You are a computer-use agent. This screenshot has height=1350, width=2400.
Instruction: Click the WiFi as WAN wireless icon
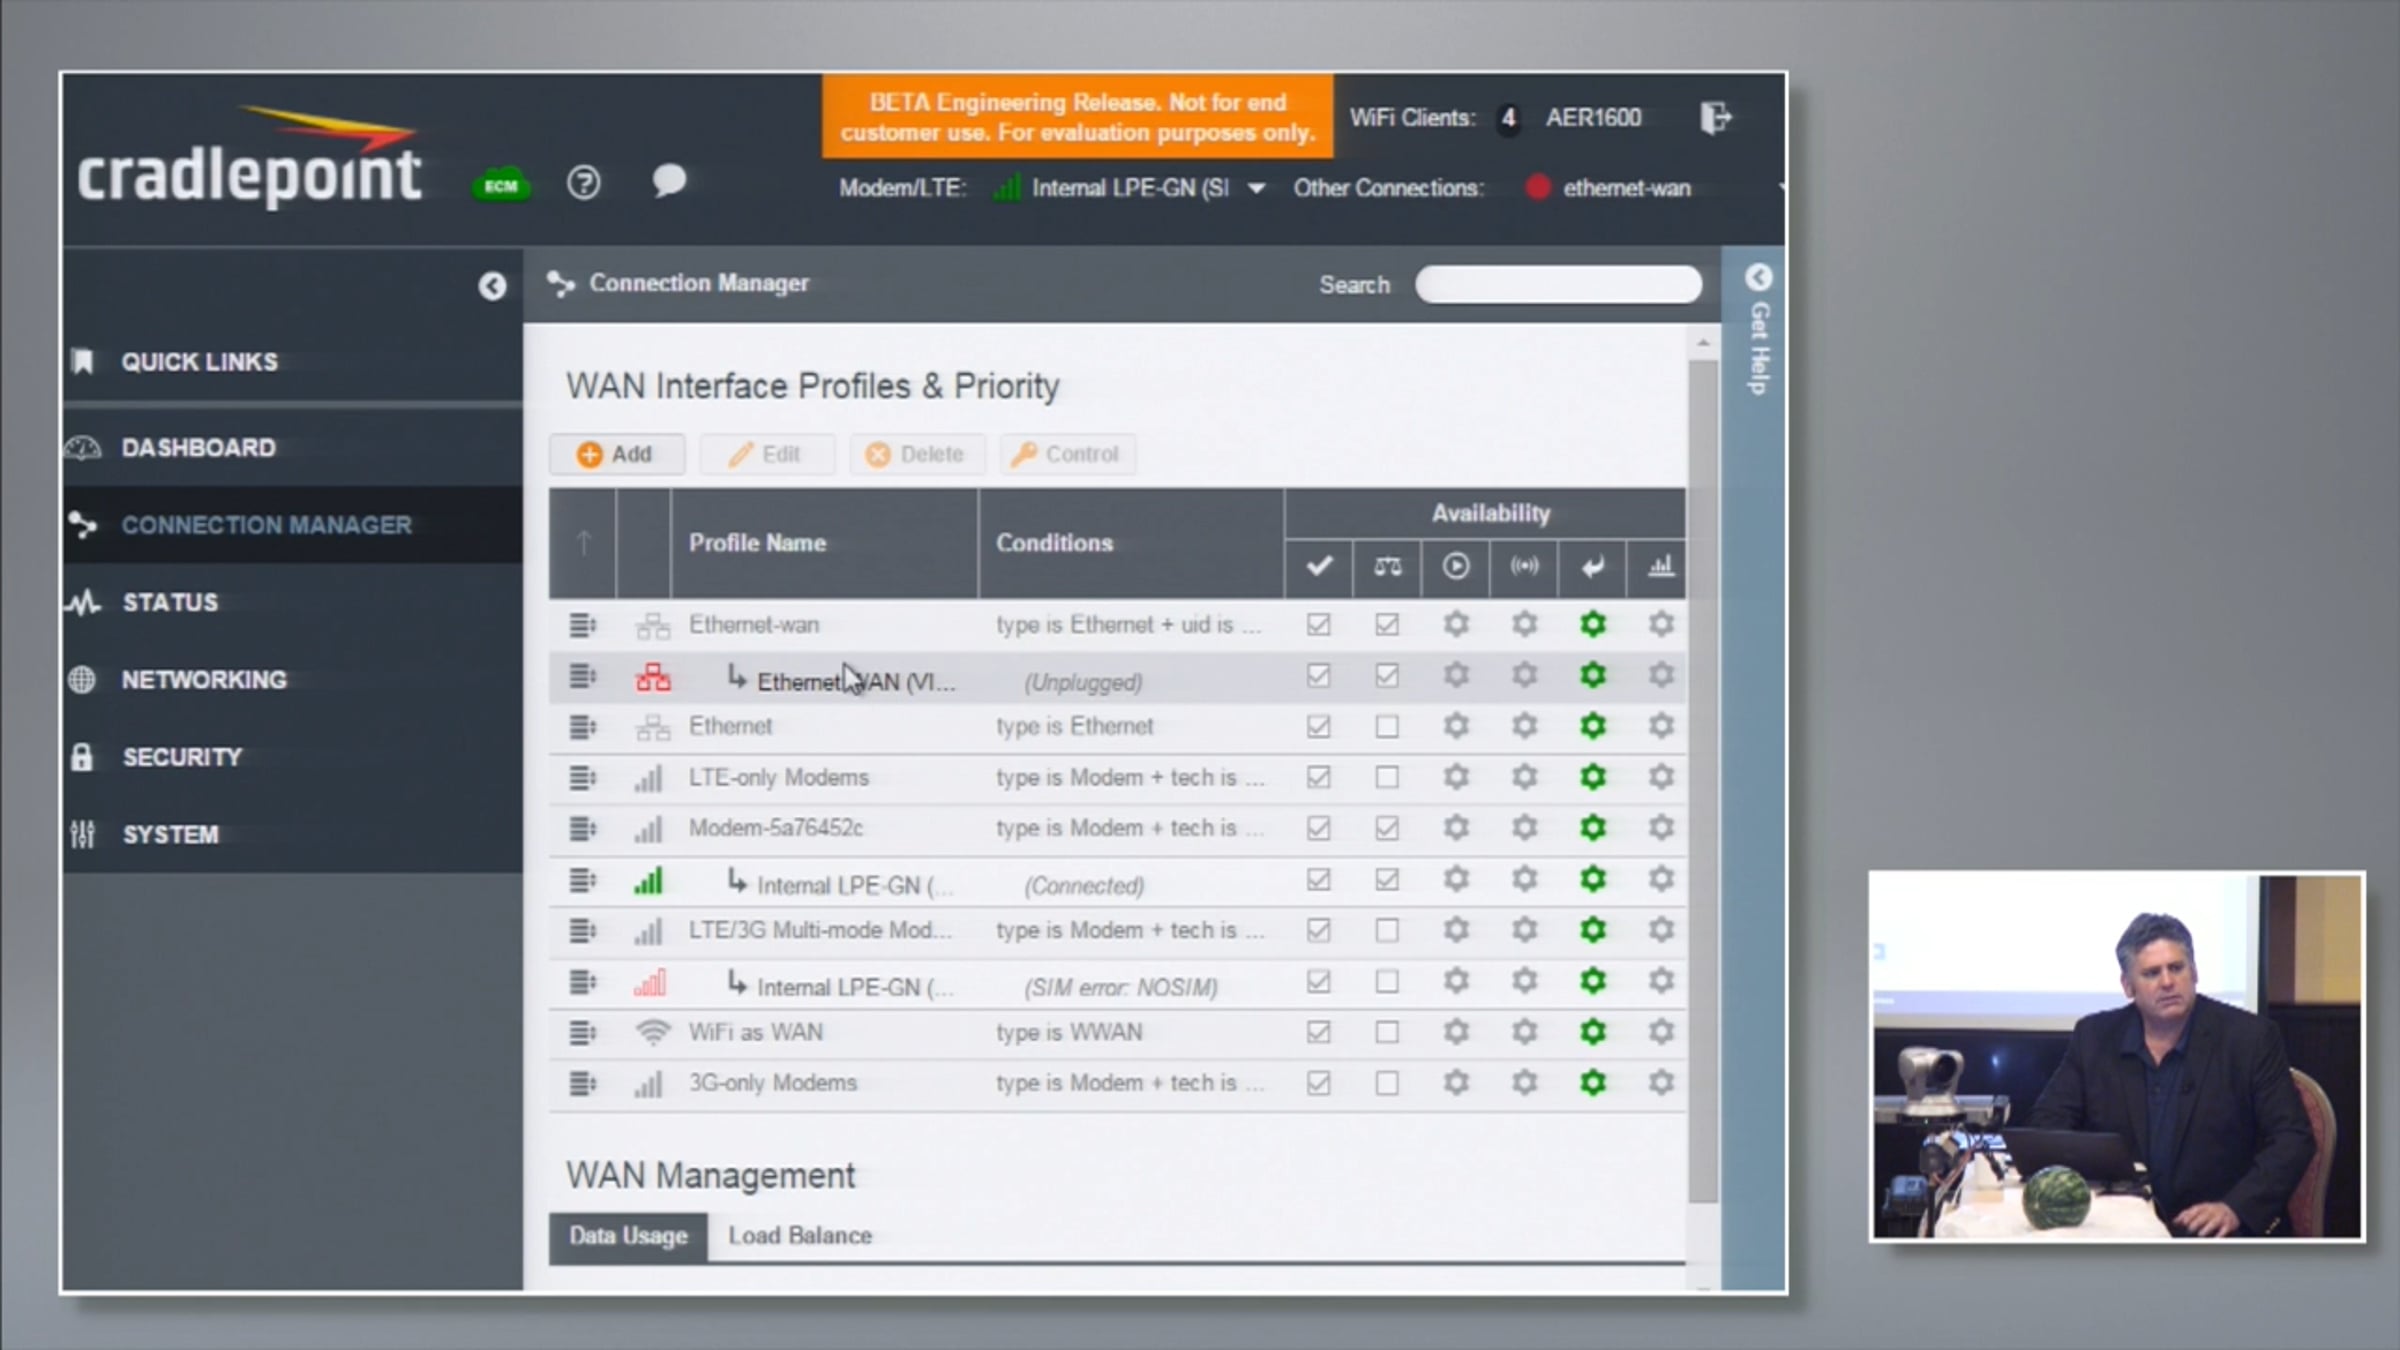pyautogui.click(x=653, y=1033)
